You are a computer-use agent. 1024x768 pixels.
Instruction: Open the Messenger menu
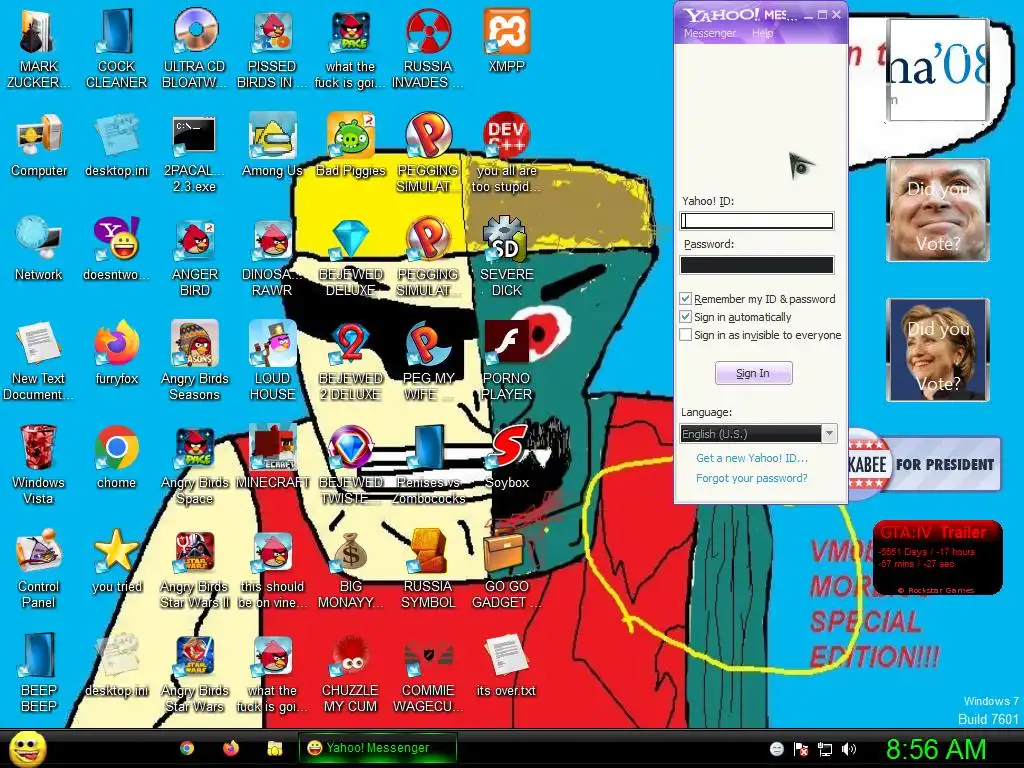click(x=709, y=33)
